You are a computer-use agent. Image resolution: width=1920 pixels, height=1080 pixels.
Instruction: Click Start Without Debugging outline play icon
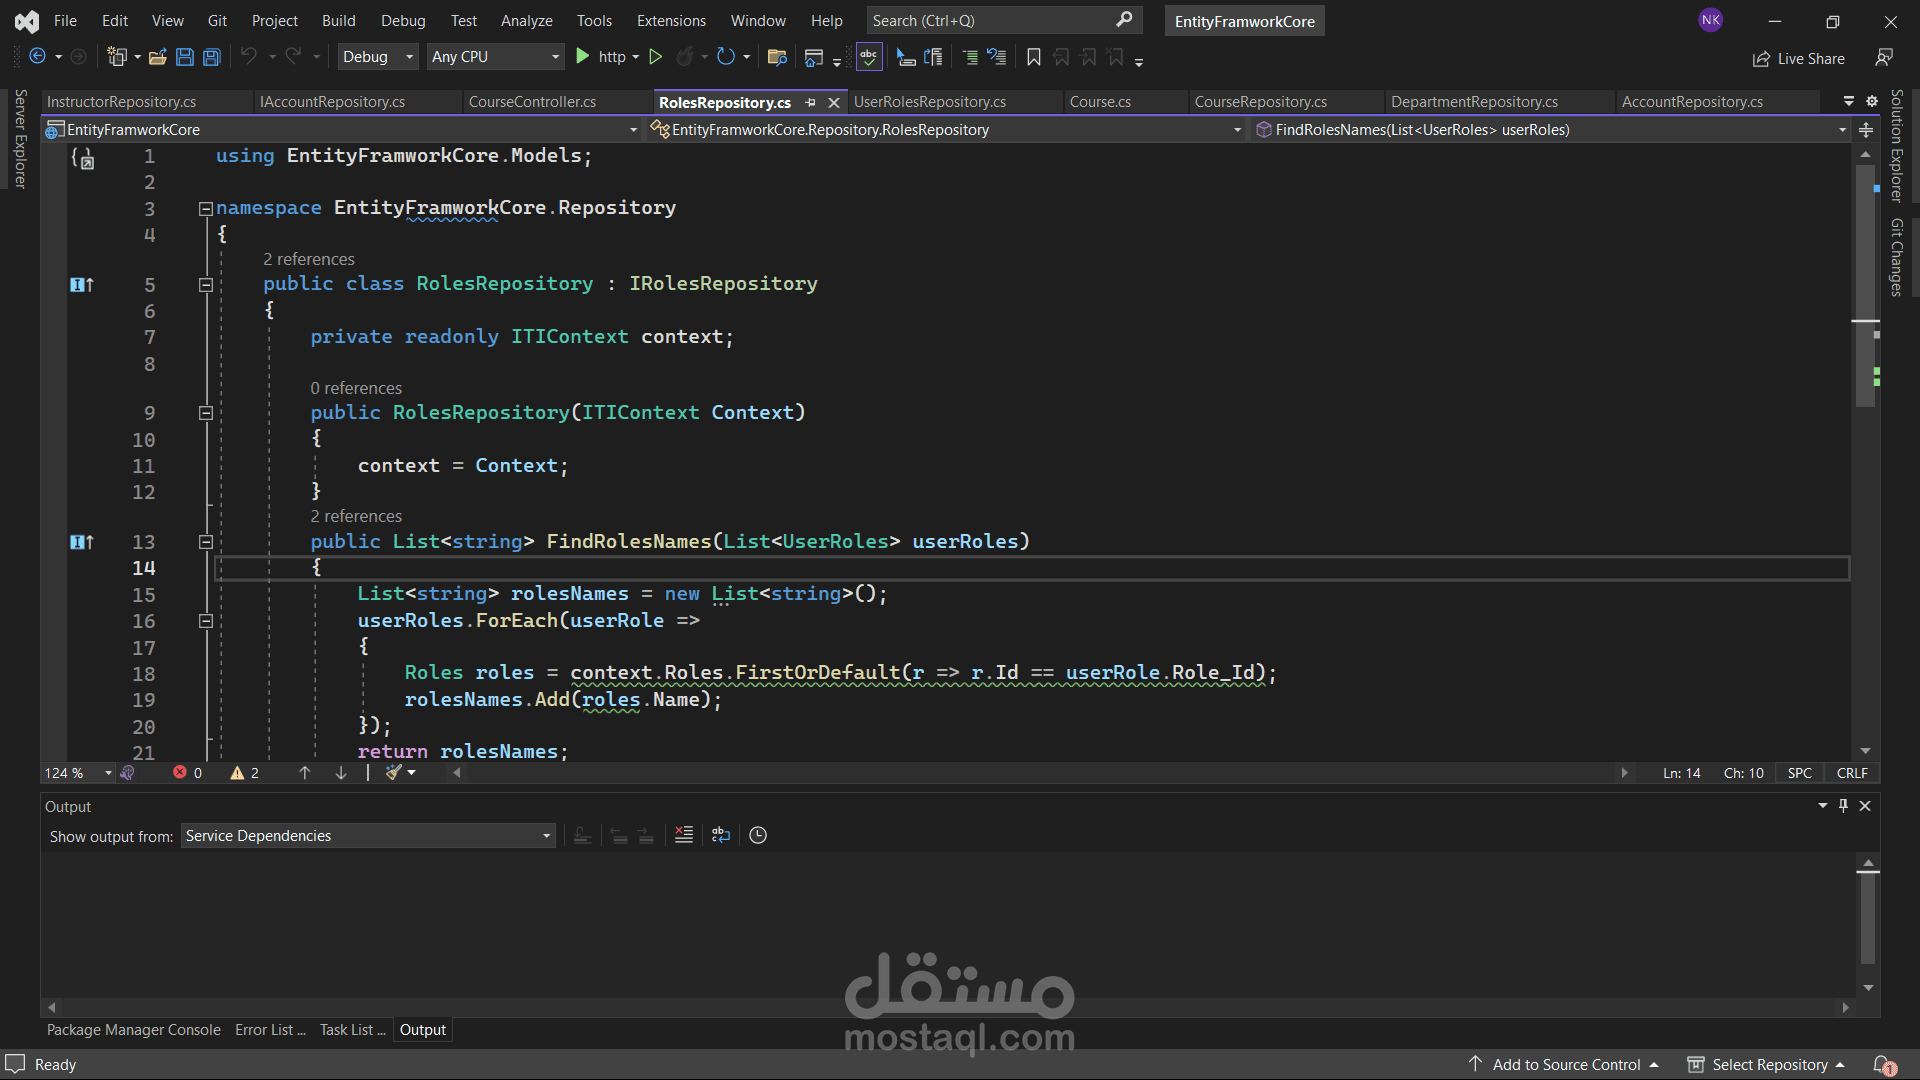[656, 57]
